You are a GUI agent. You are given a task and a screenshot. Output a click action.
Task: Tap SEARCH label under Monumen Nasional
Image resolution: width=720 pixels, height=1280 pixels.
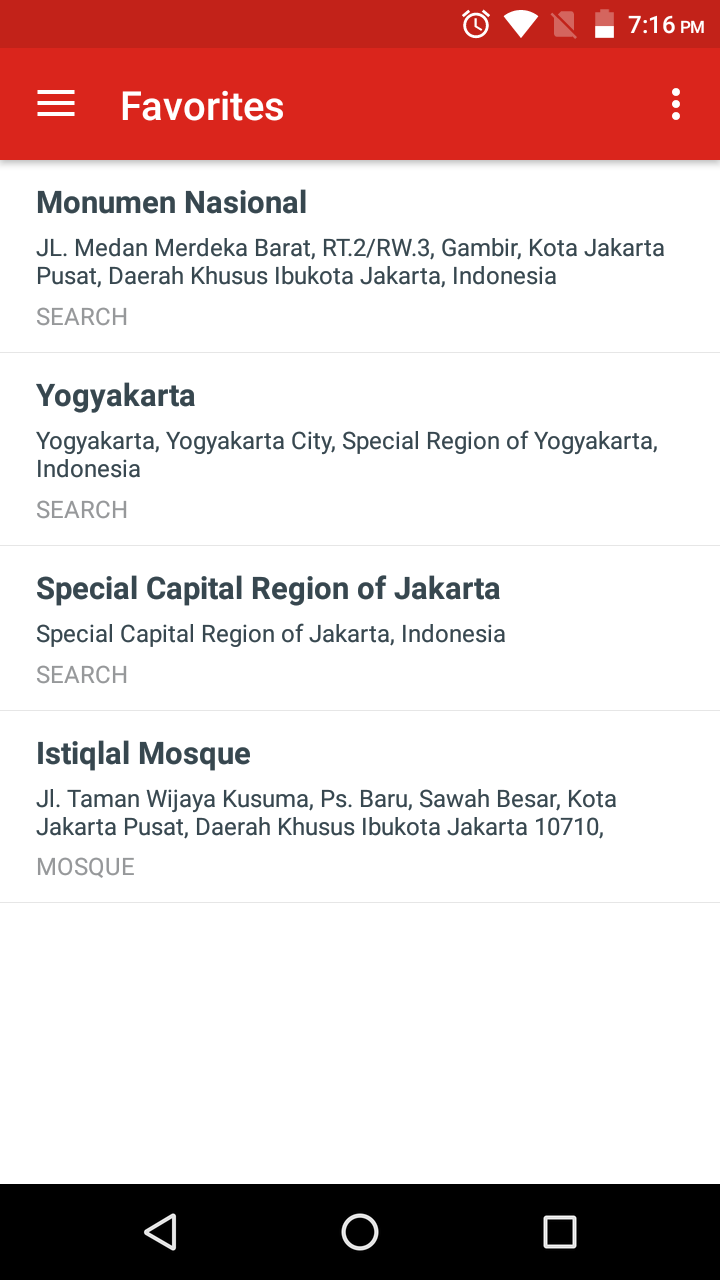pyautogui.click(x=82, y=317)
